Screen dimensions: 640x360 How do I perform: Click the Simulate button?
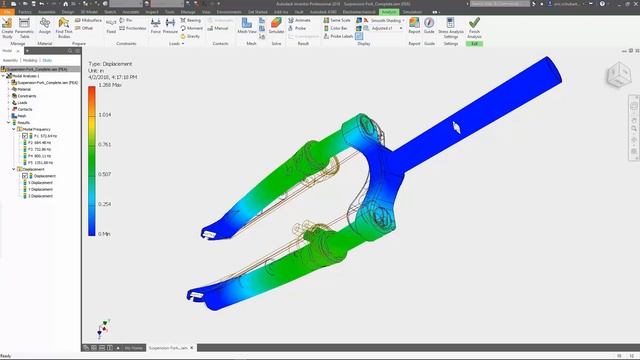[x=276, y=26]
